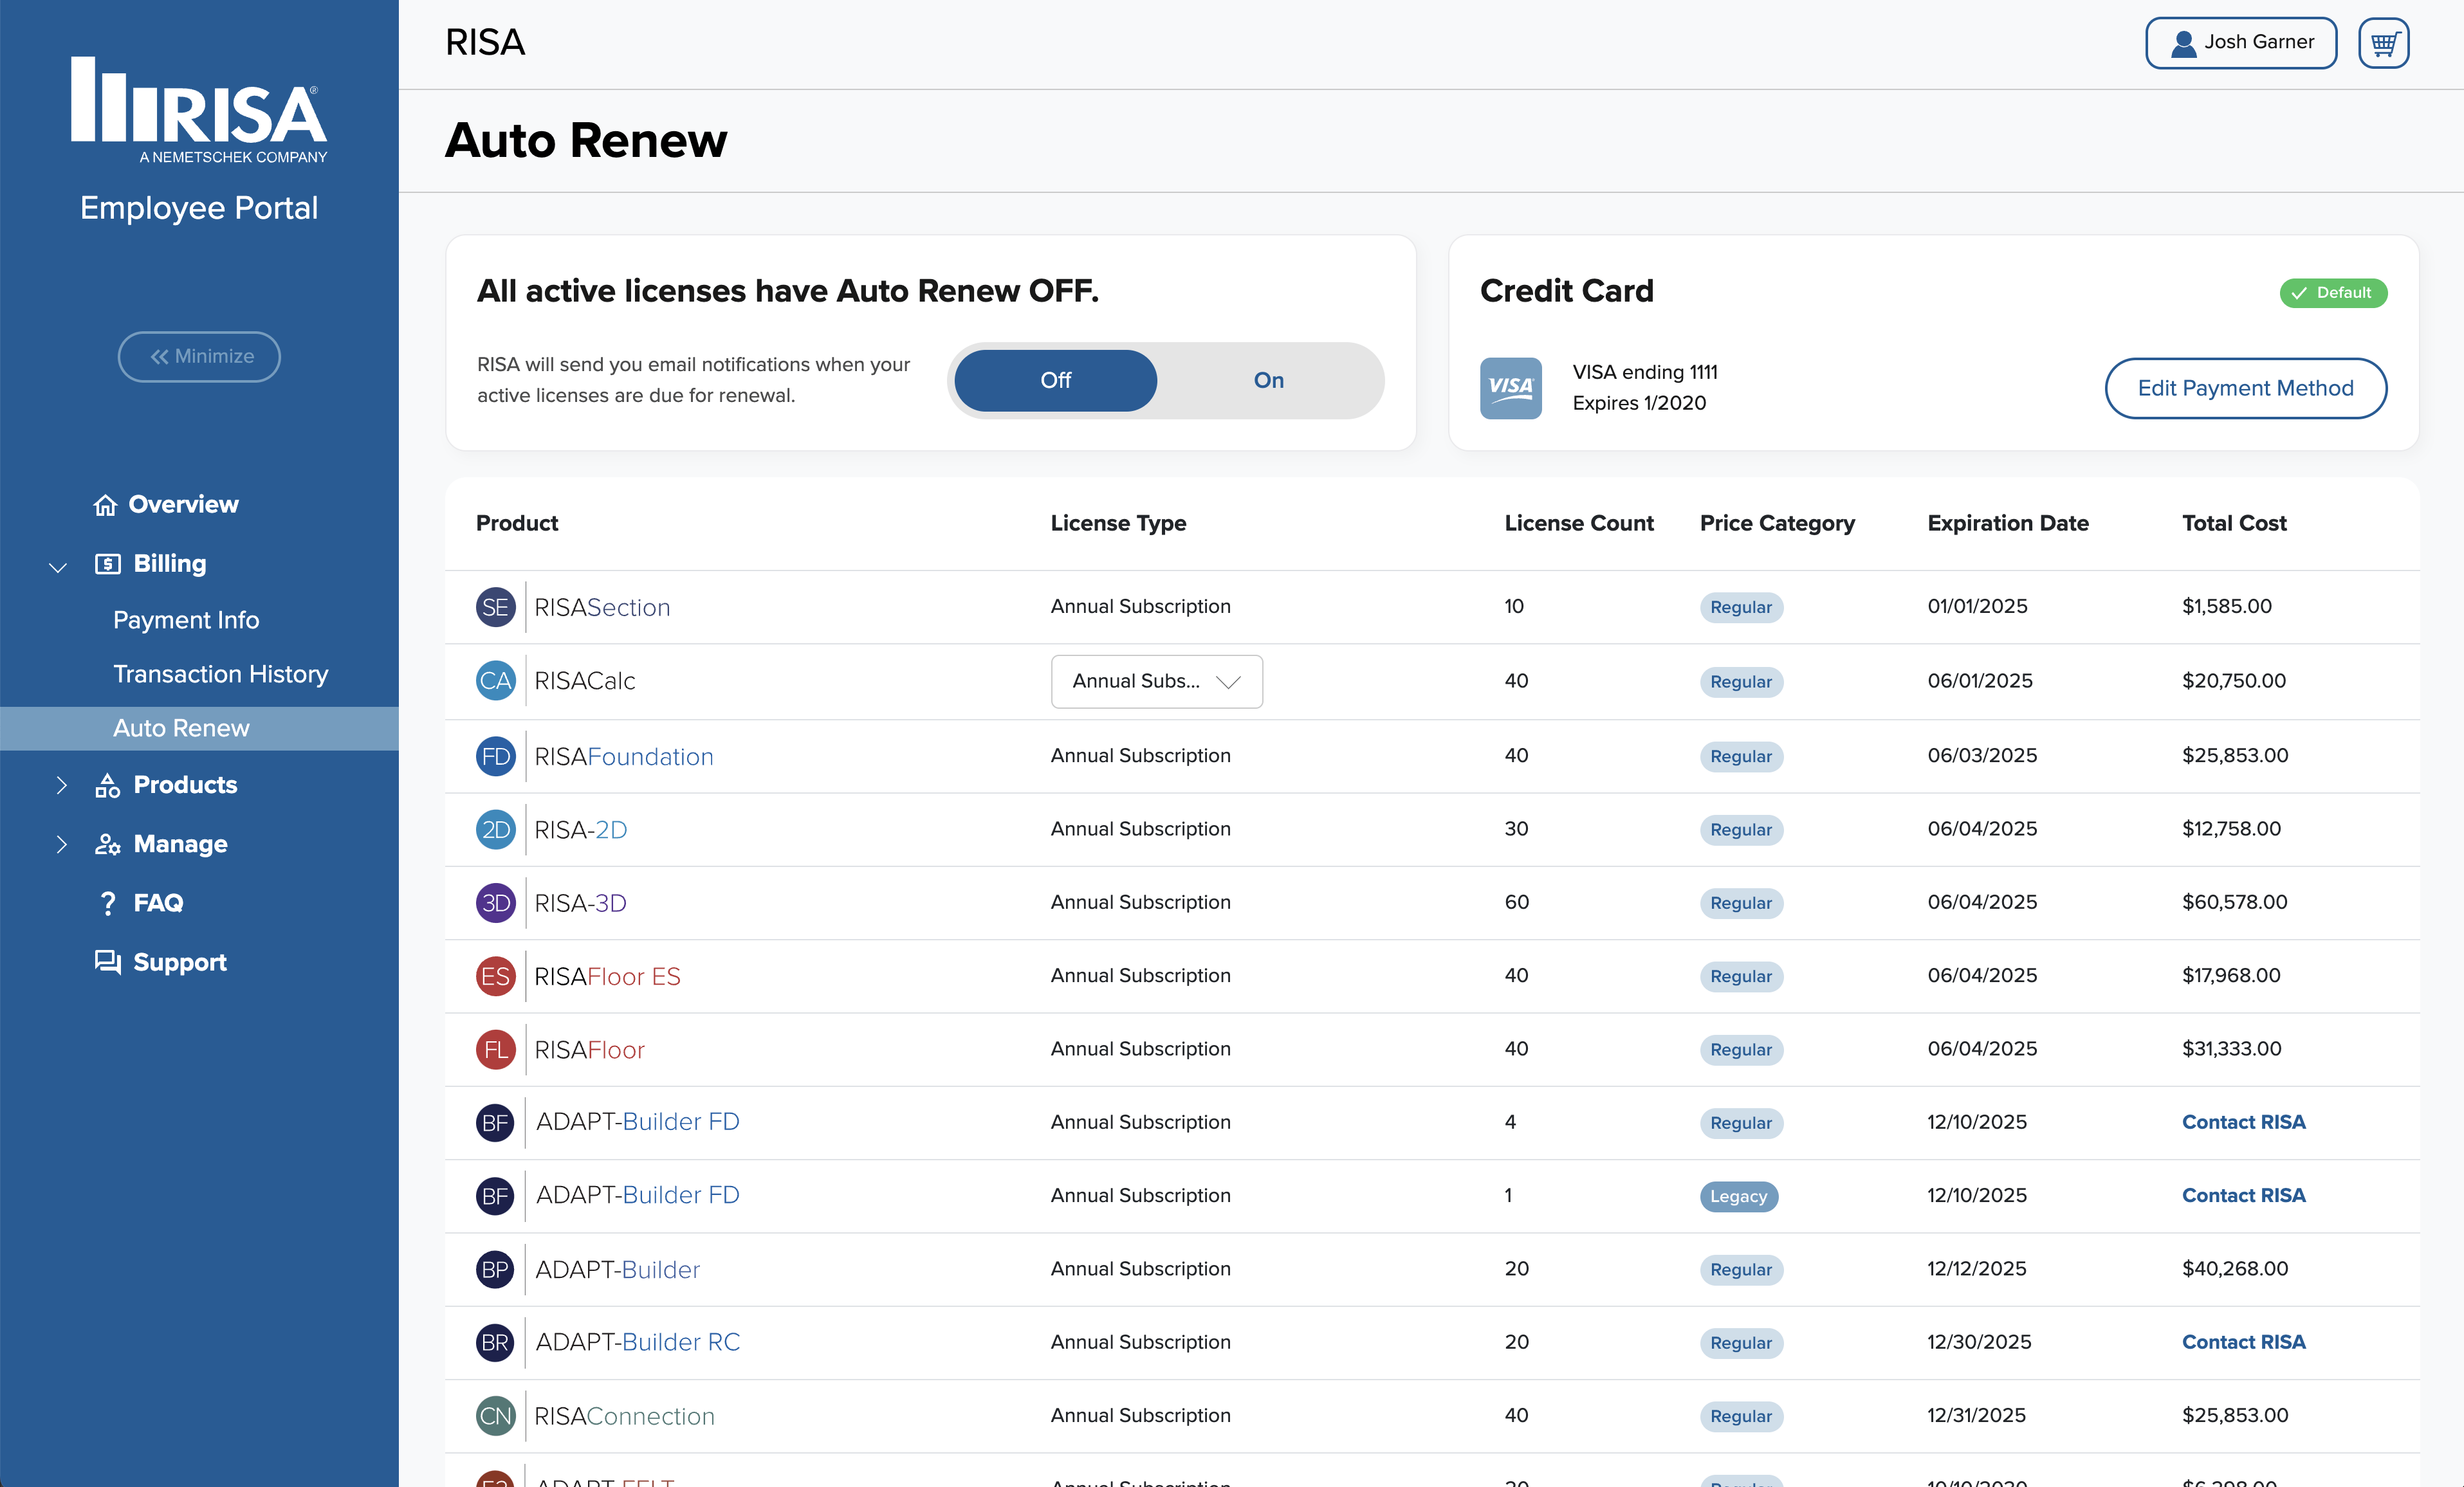2464x1487 pixels.
Task: Click the FL RISAFloor product icon
Action: pyautogui.click(x=495, y=1049)
